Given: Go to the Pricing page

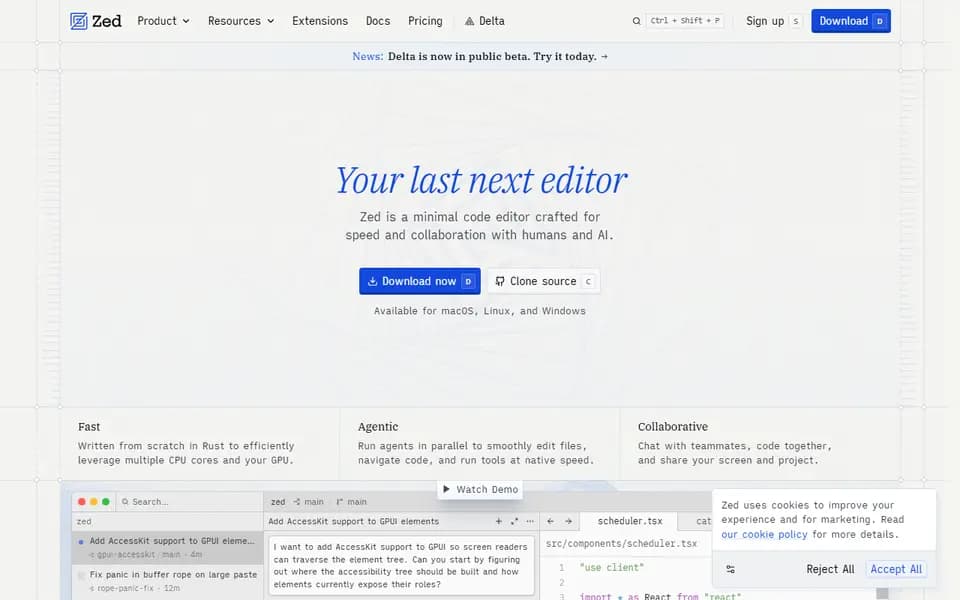Looking at the screenshot, I should click(x=425, y=21).
